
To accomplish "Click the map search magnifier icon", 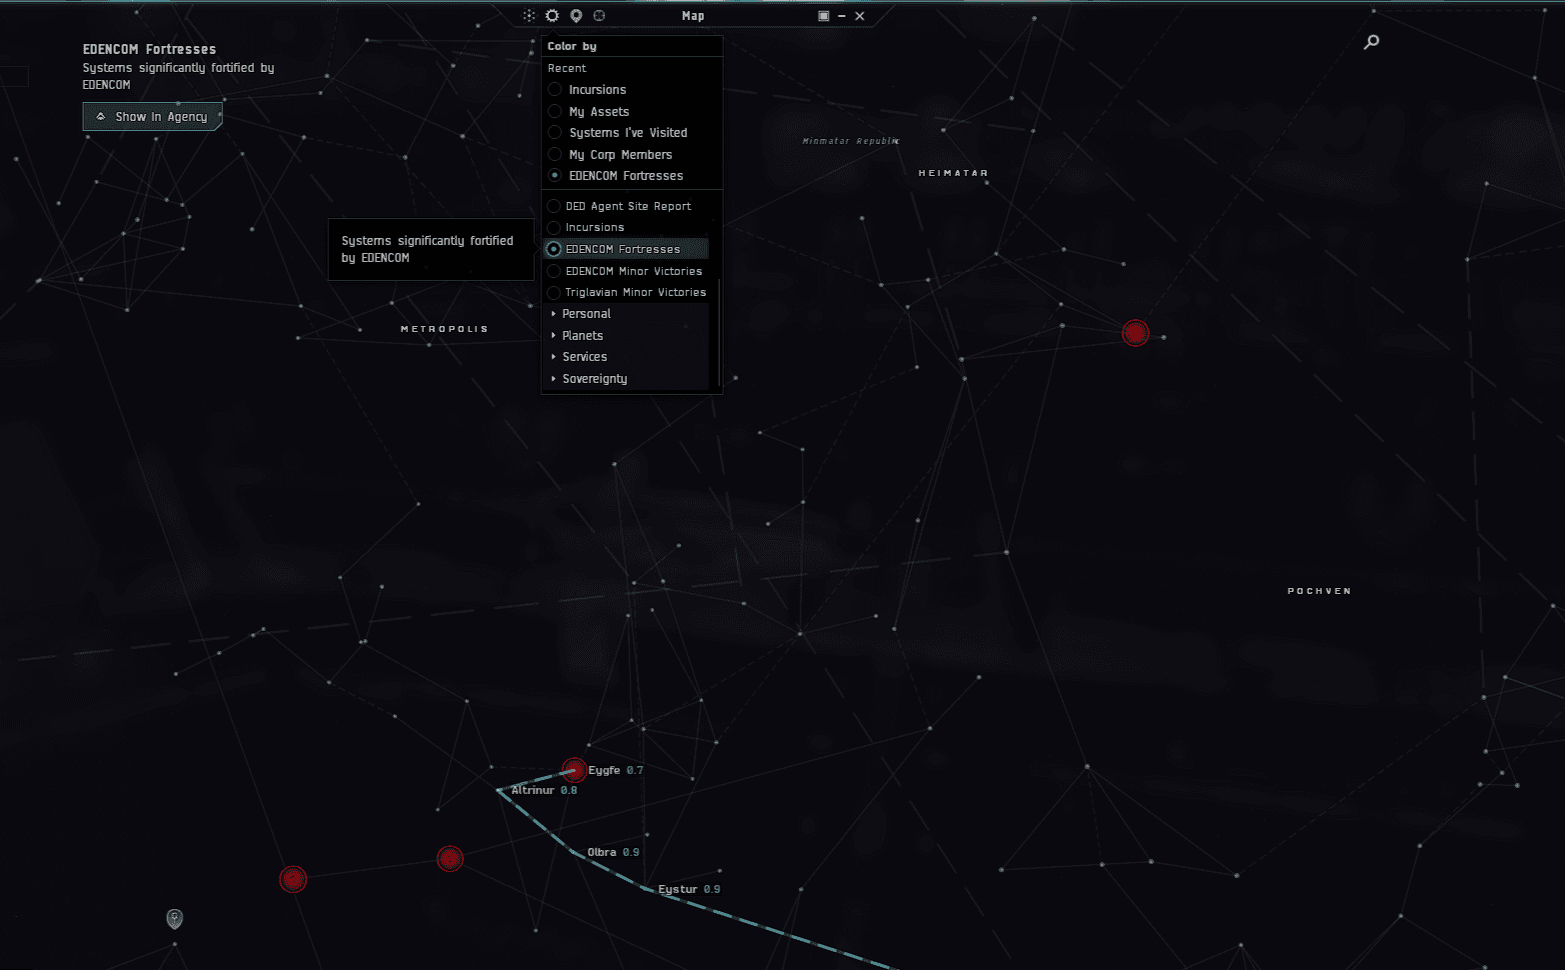I will [1371, 41].
